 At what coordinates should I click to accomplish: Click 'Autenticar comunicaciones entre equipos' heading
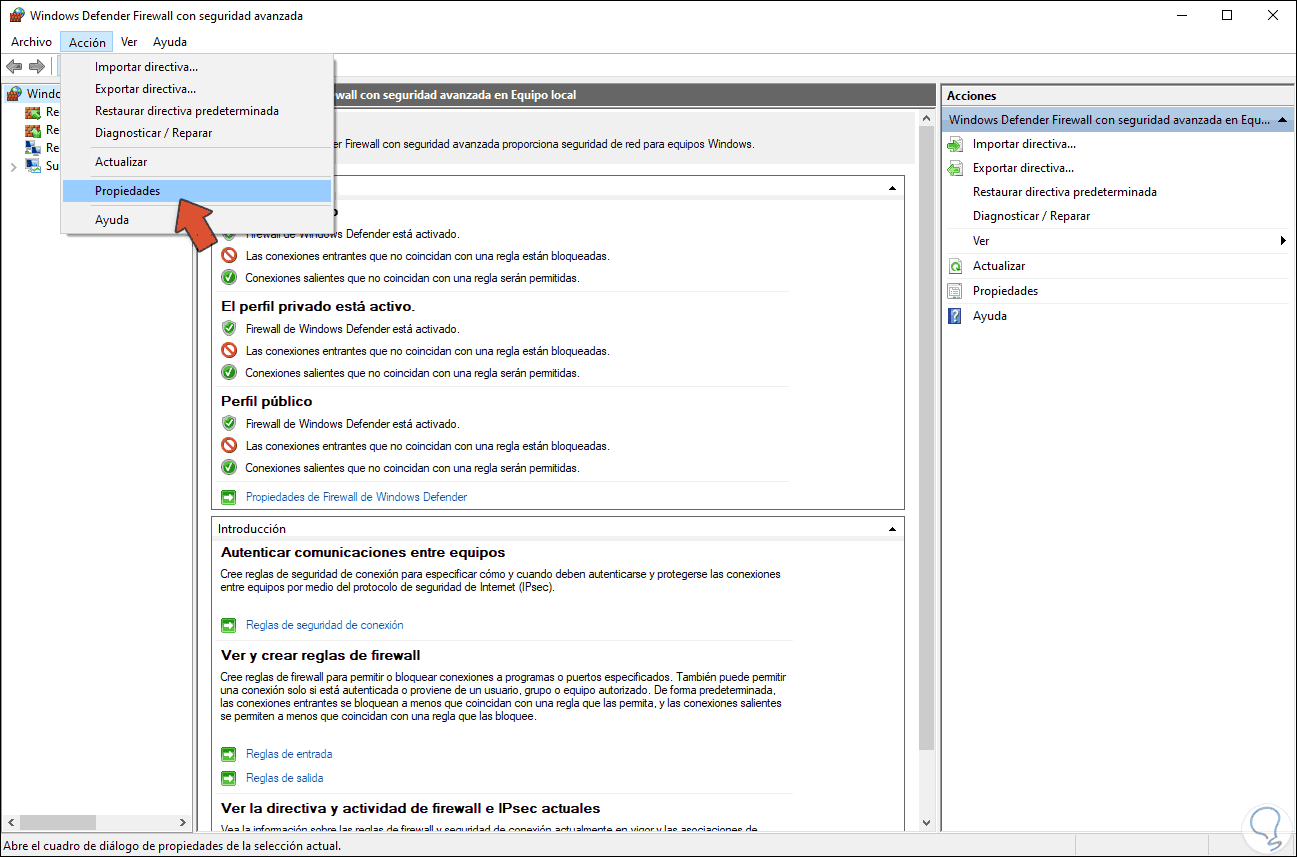point(363,552)
